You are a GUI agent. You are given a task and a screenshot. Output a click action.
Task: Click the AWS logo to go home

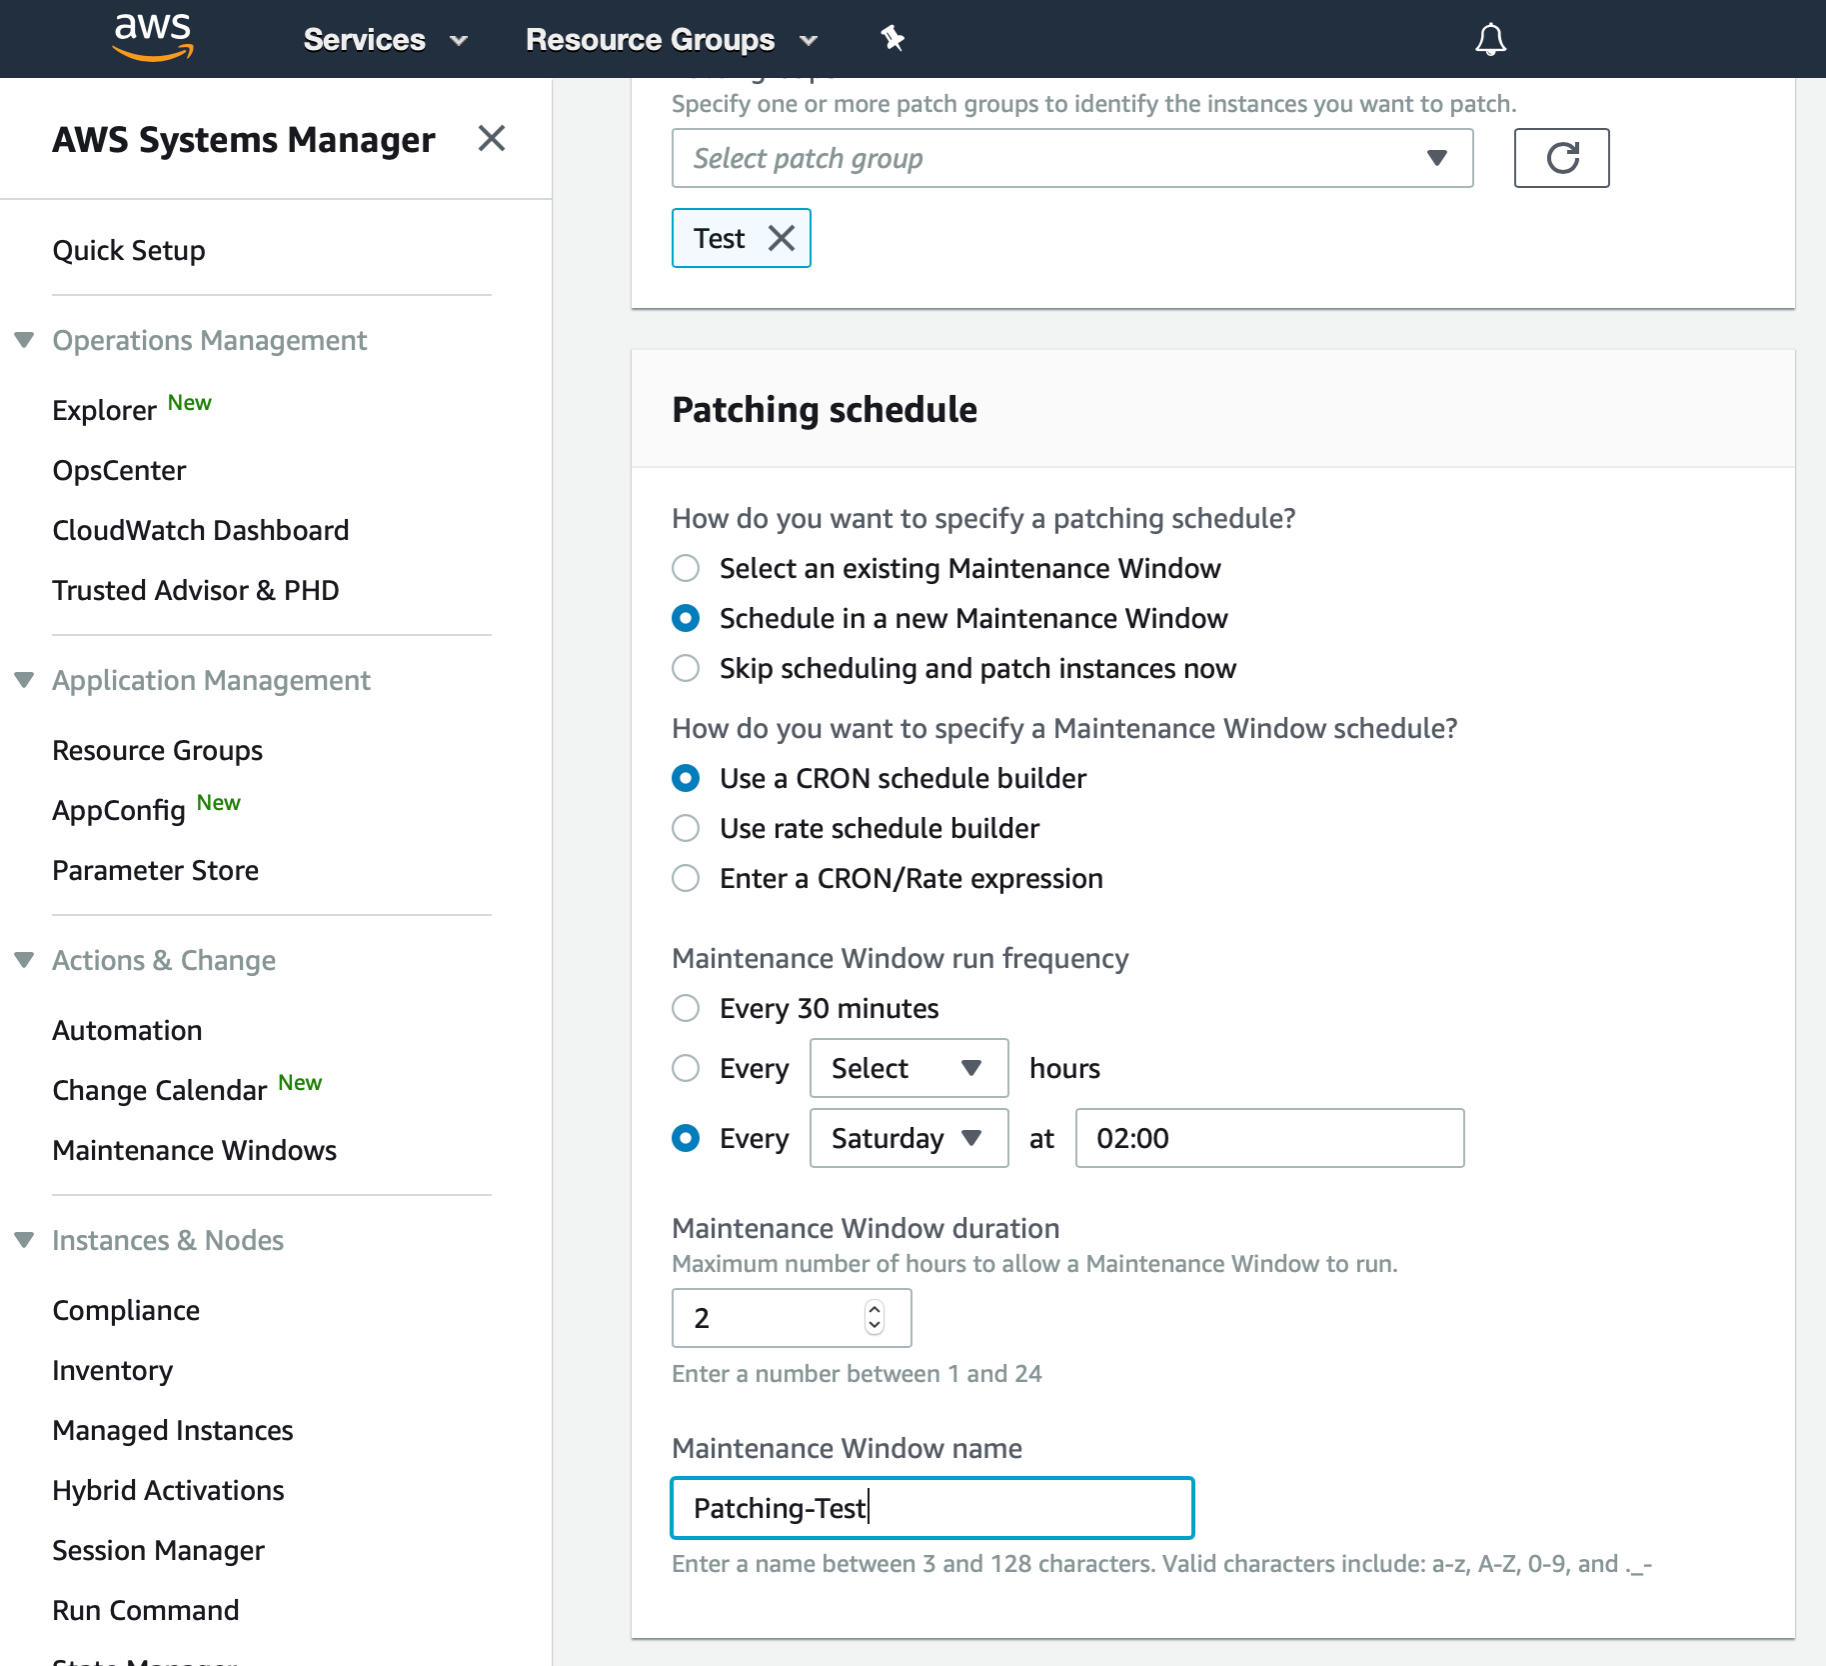coord(152,38)
